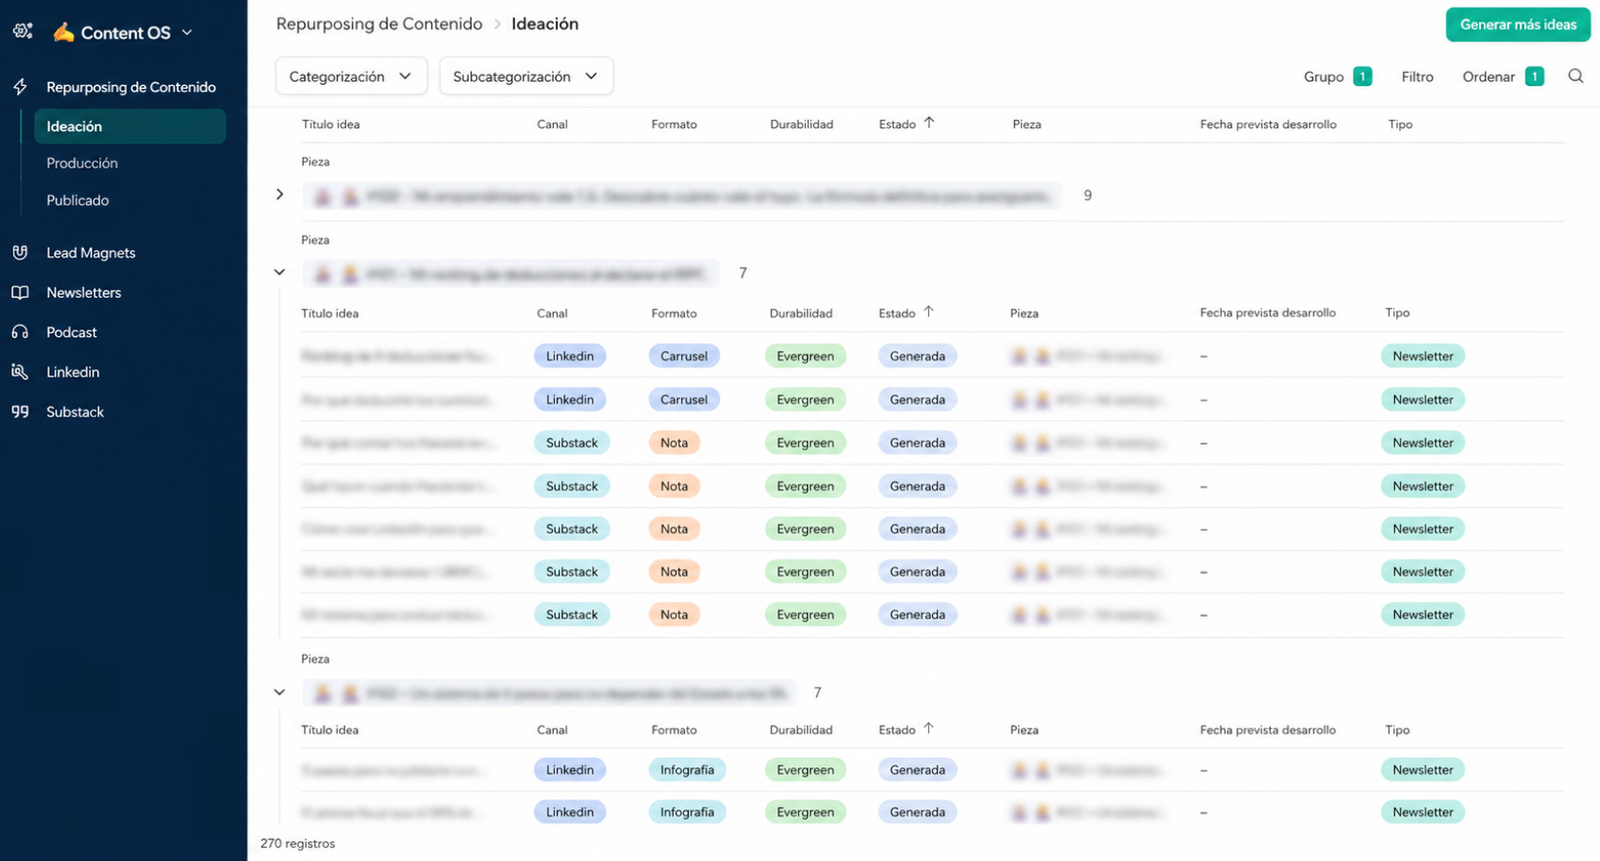Click the Podcast headphones icon
Viewport: 1600px width, 861px height.
pos(20,332)
